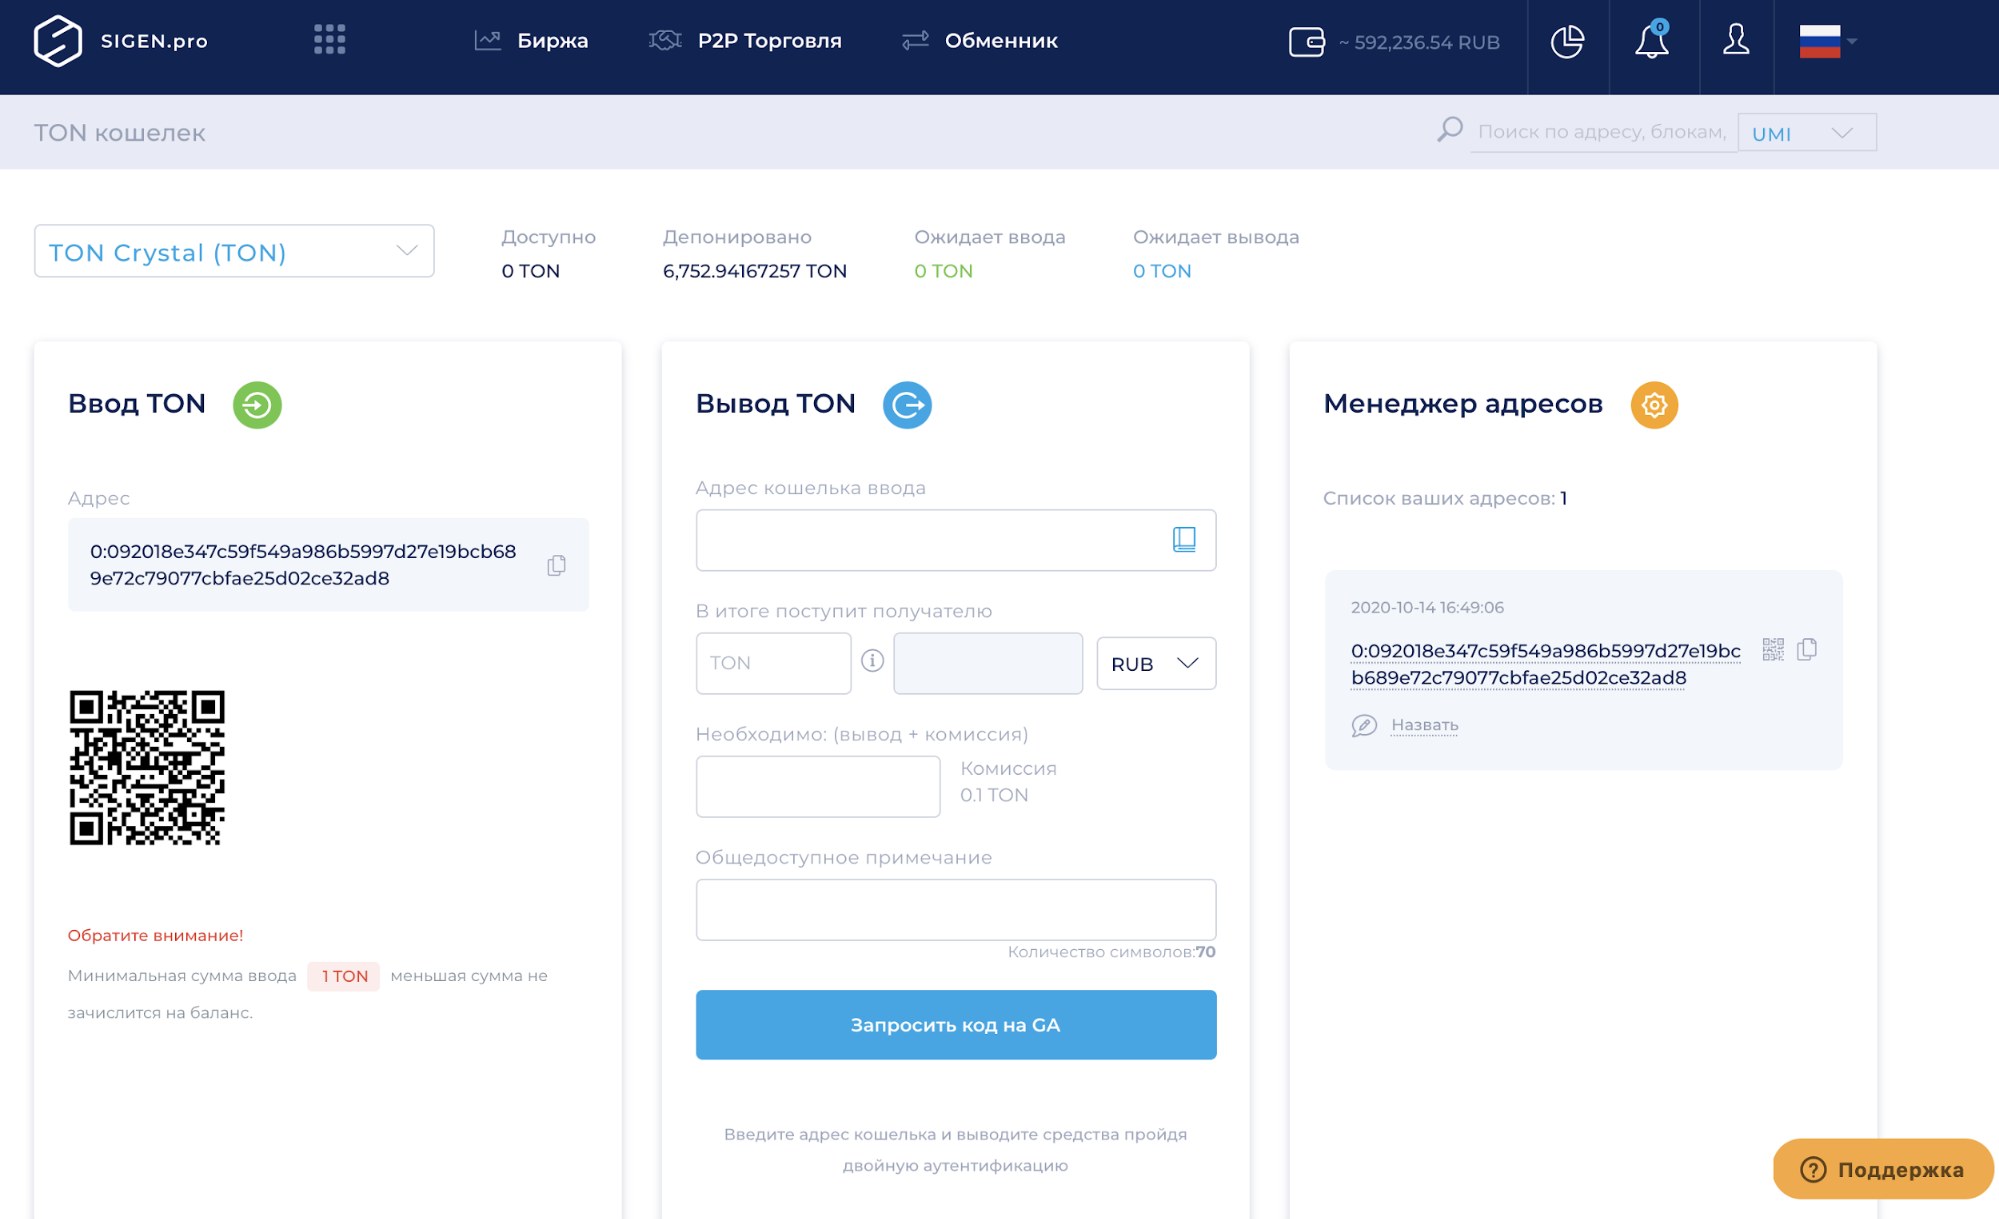Show QR code in address manager
The height and width of the screenshot is (1219, 1999).
point(1773,650)
